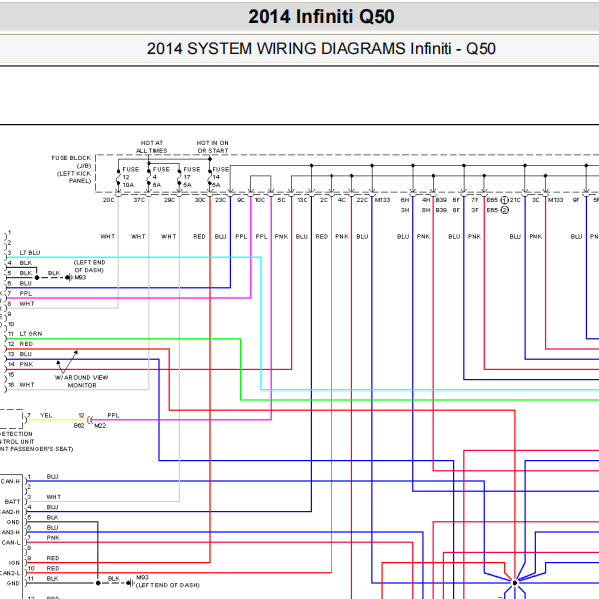Image resolution: width=599 pixels, height=599 pixels.
Task: Click M93 ground symbol near pin 5 BLK
Action: pyautogui.click(x=69, y=278)
